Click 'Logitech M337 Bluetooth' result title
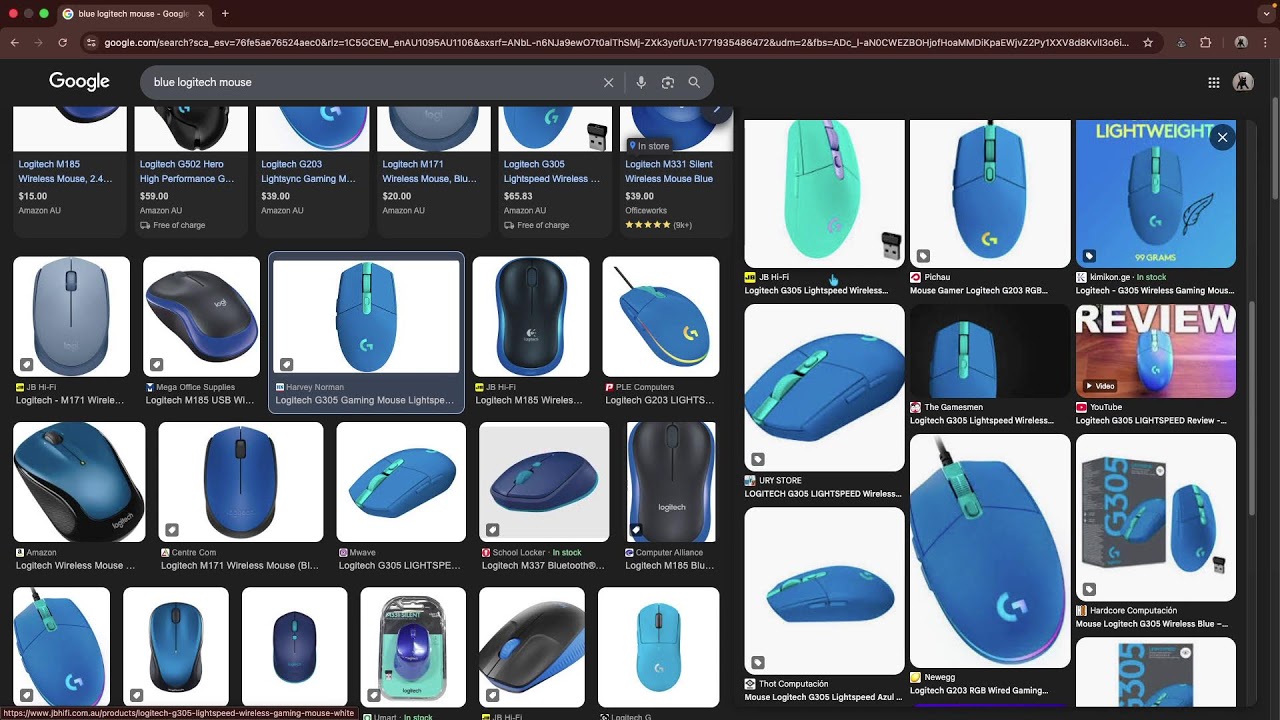This screenshot has width=1280, height=720. coord(543,566)
